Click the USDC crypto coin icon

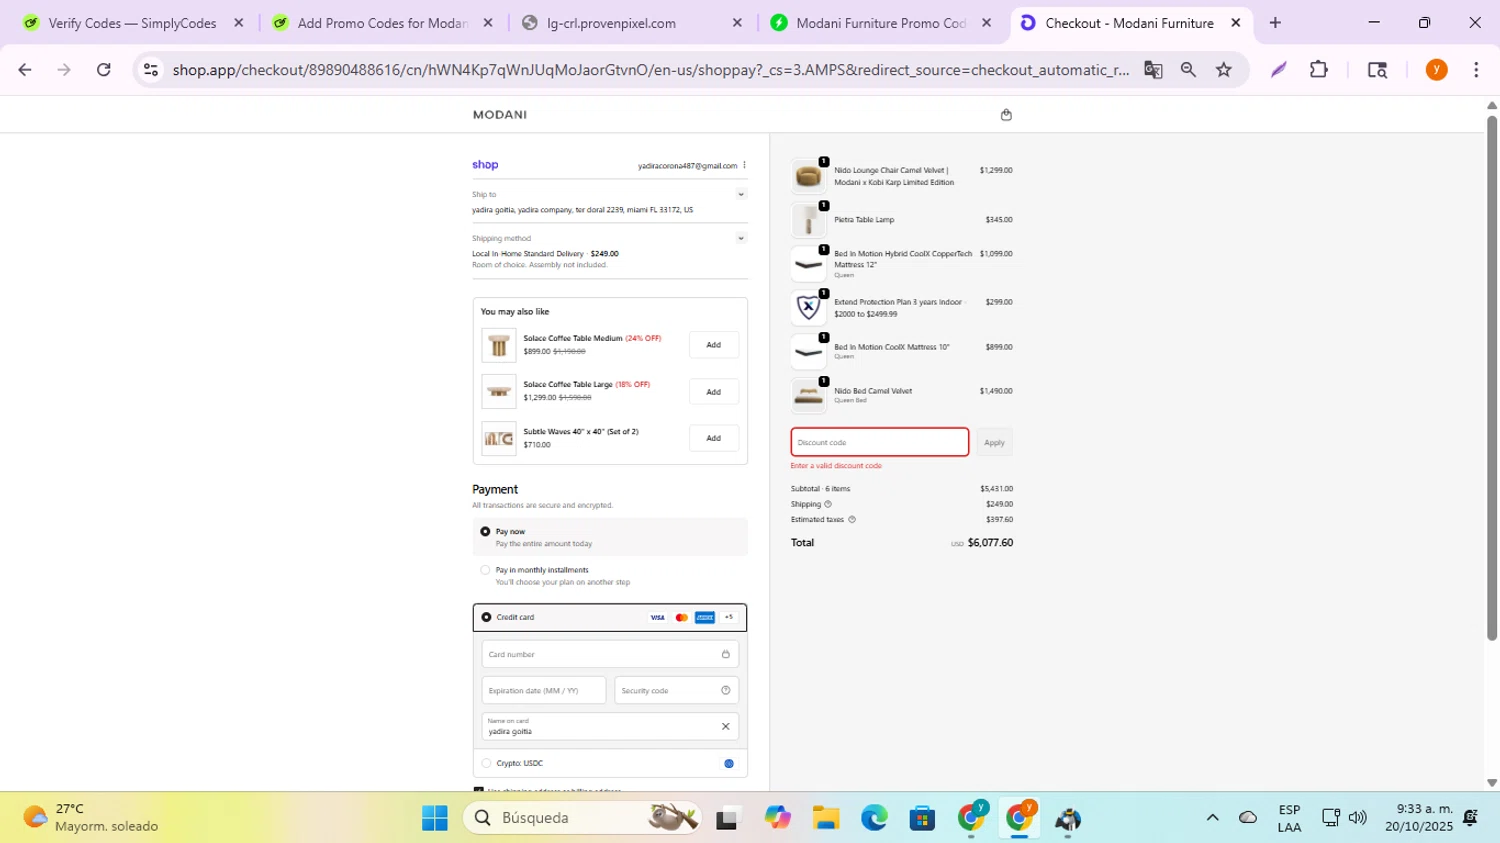point(729,764)
